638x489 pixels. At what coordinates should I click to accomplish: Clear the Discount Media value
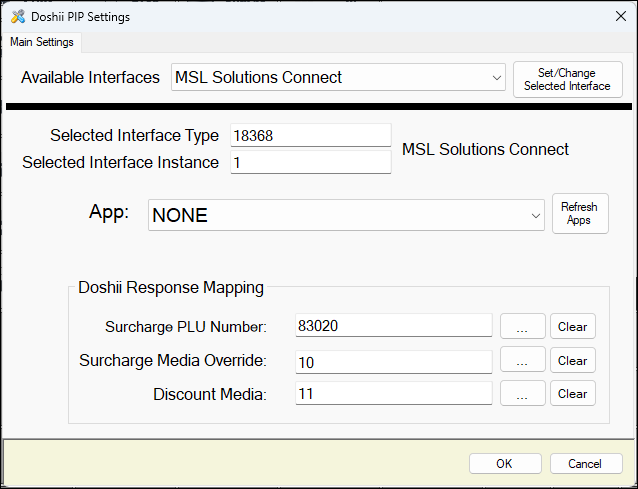click(x=572, y=393)
